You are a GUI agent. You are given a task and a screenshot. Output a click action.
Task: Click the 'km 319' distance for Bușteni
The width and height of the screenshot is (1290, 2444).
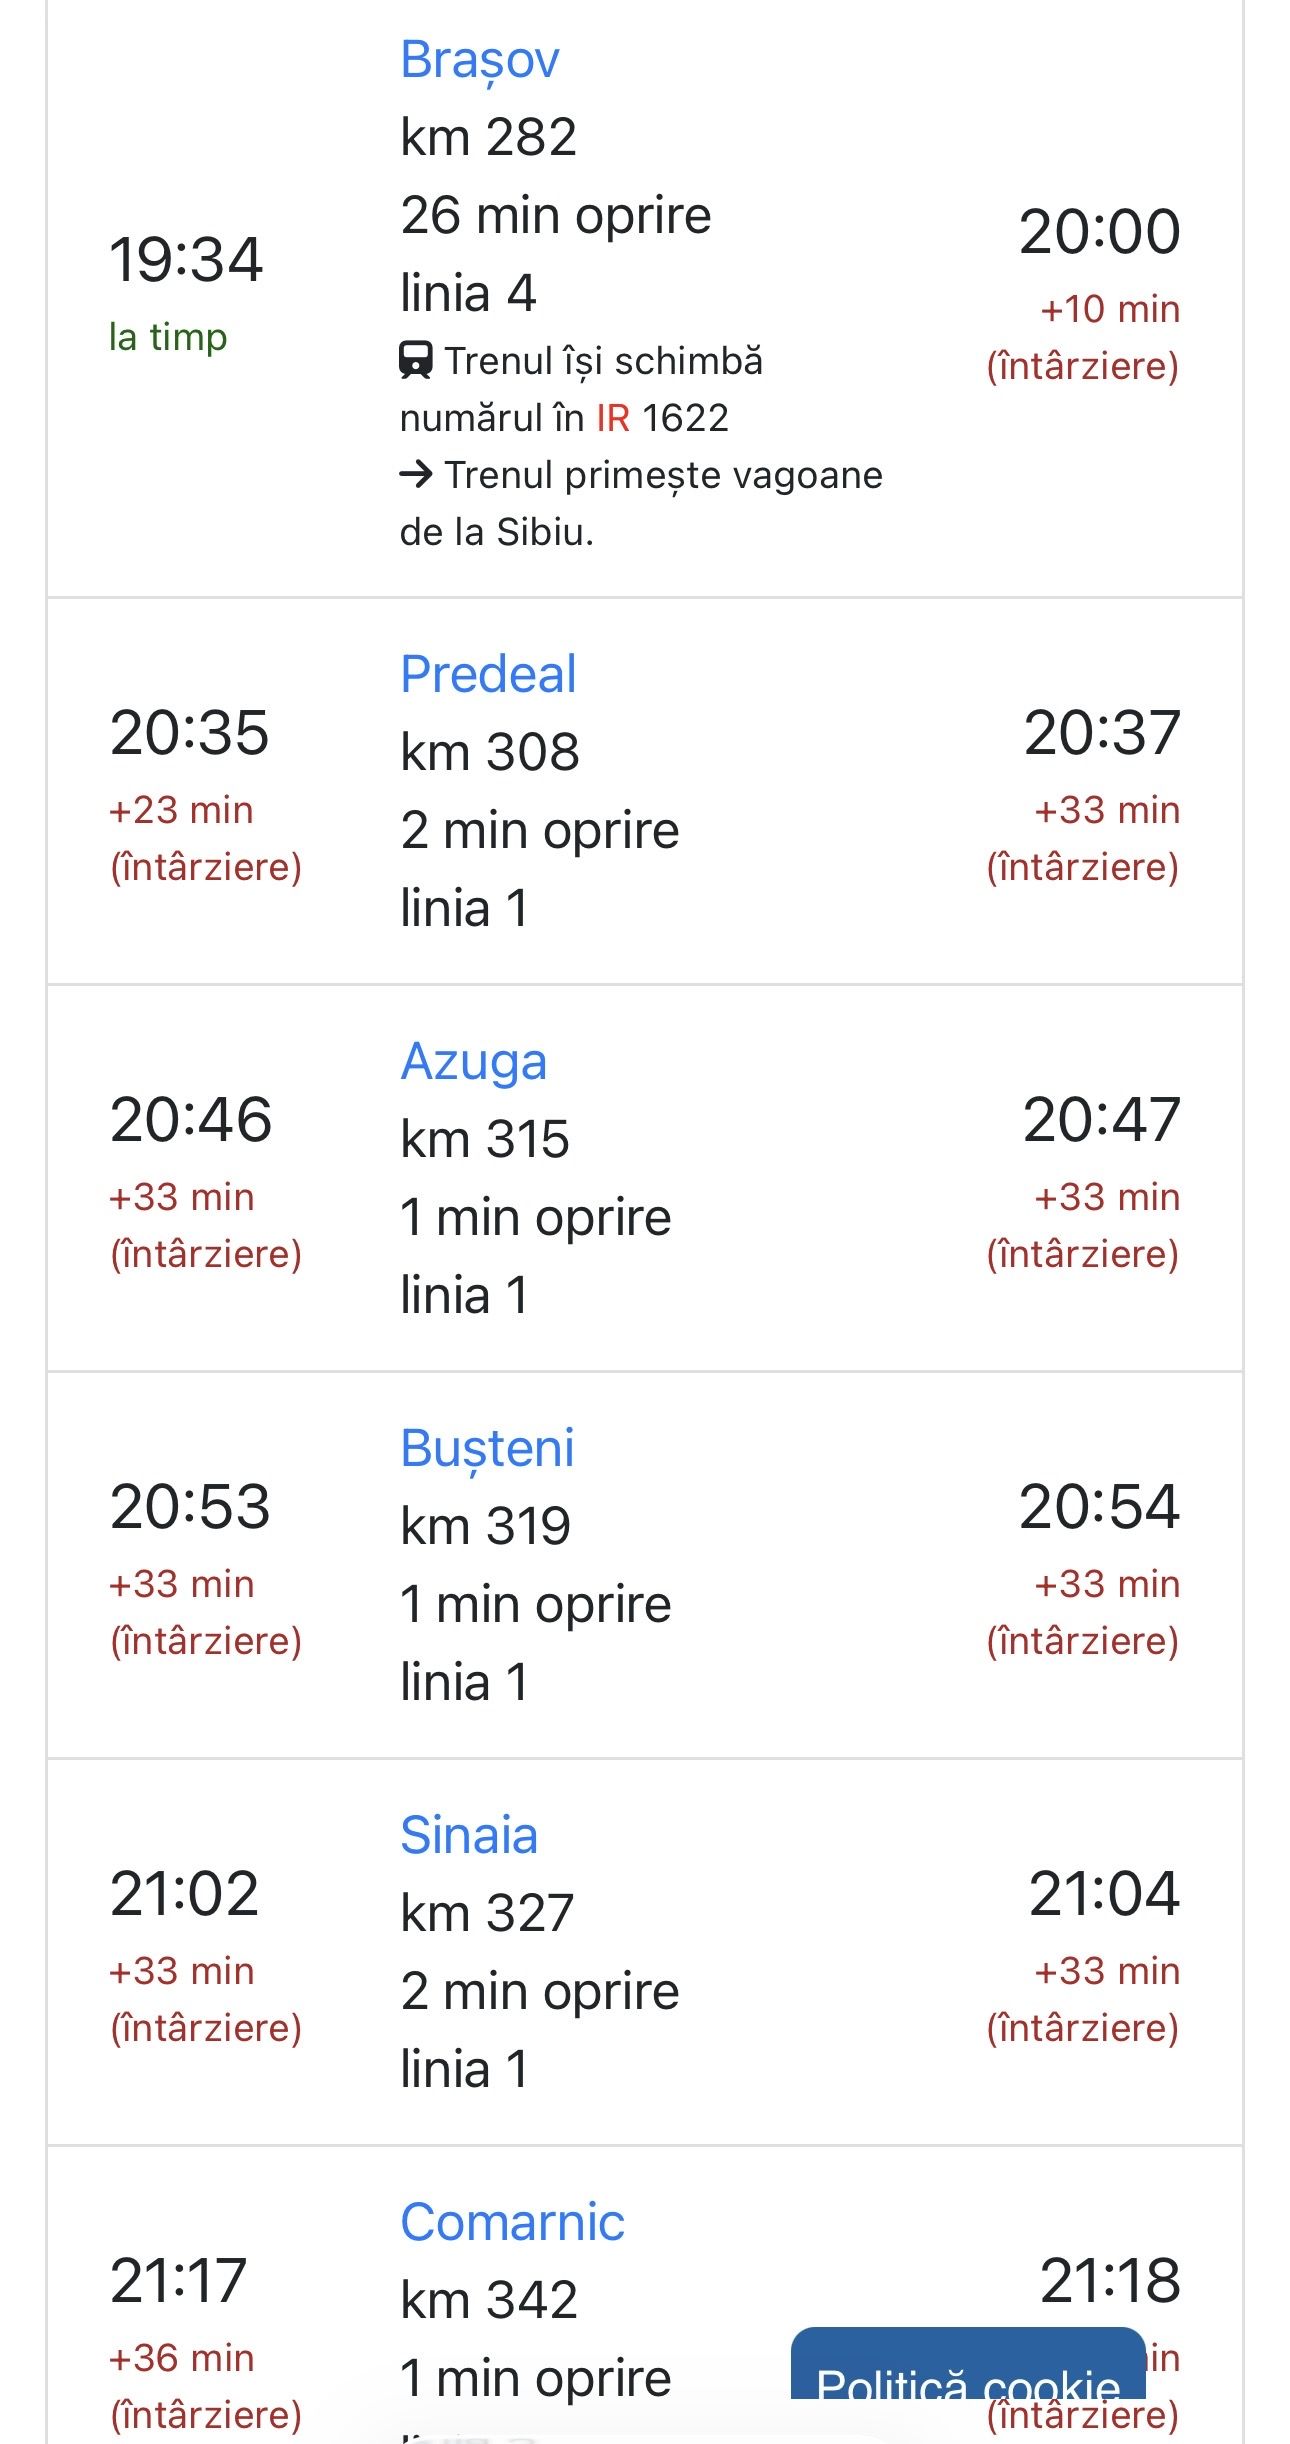tap(485, 1526)
